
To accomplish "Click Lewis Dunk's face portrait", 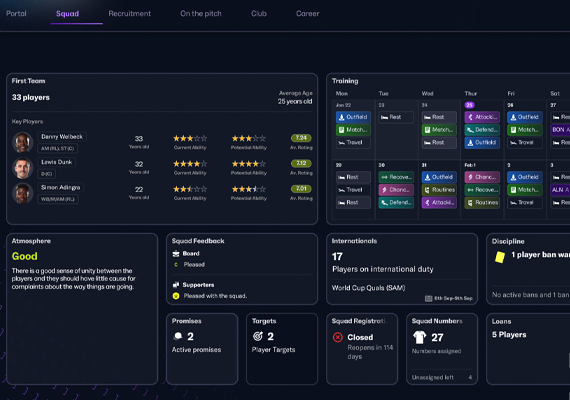I will click(23, 168).
